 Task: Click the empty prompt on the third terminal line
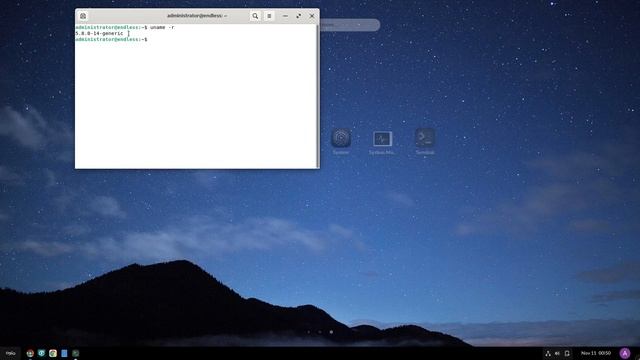pyautogui.click(x=111, y=40)
